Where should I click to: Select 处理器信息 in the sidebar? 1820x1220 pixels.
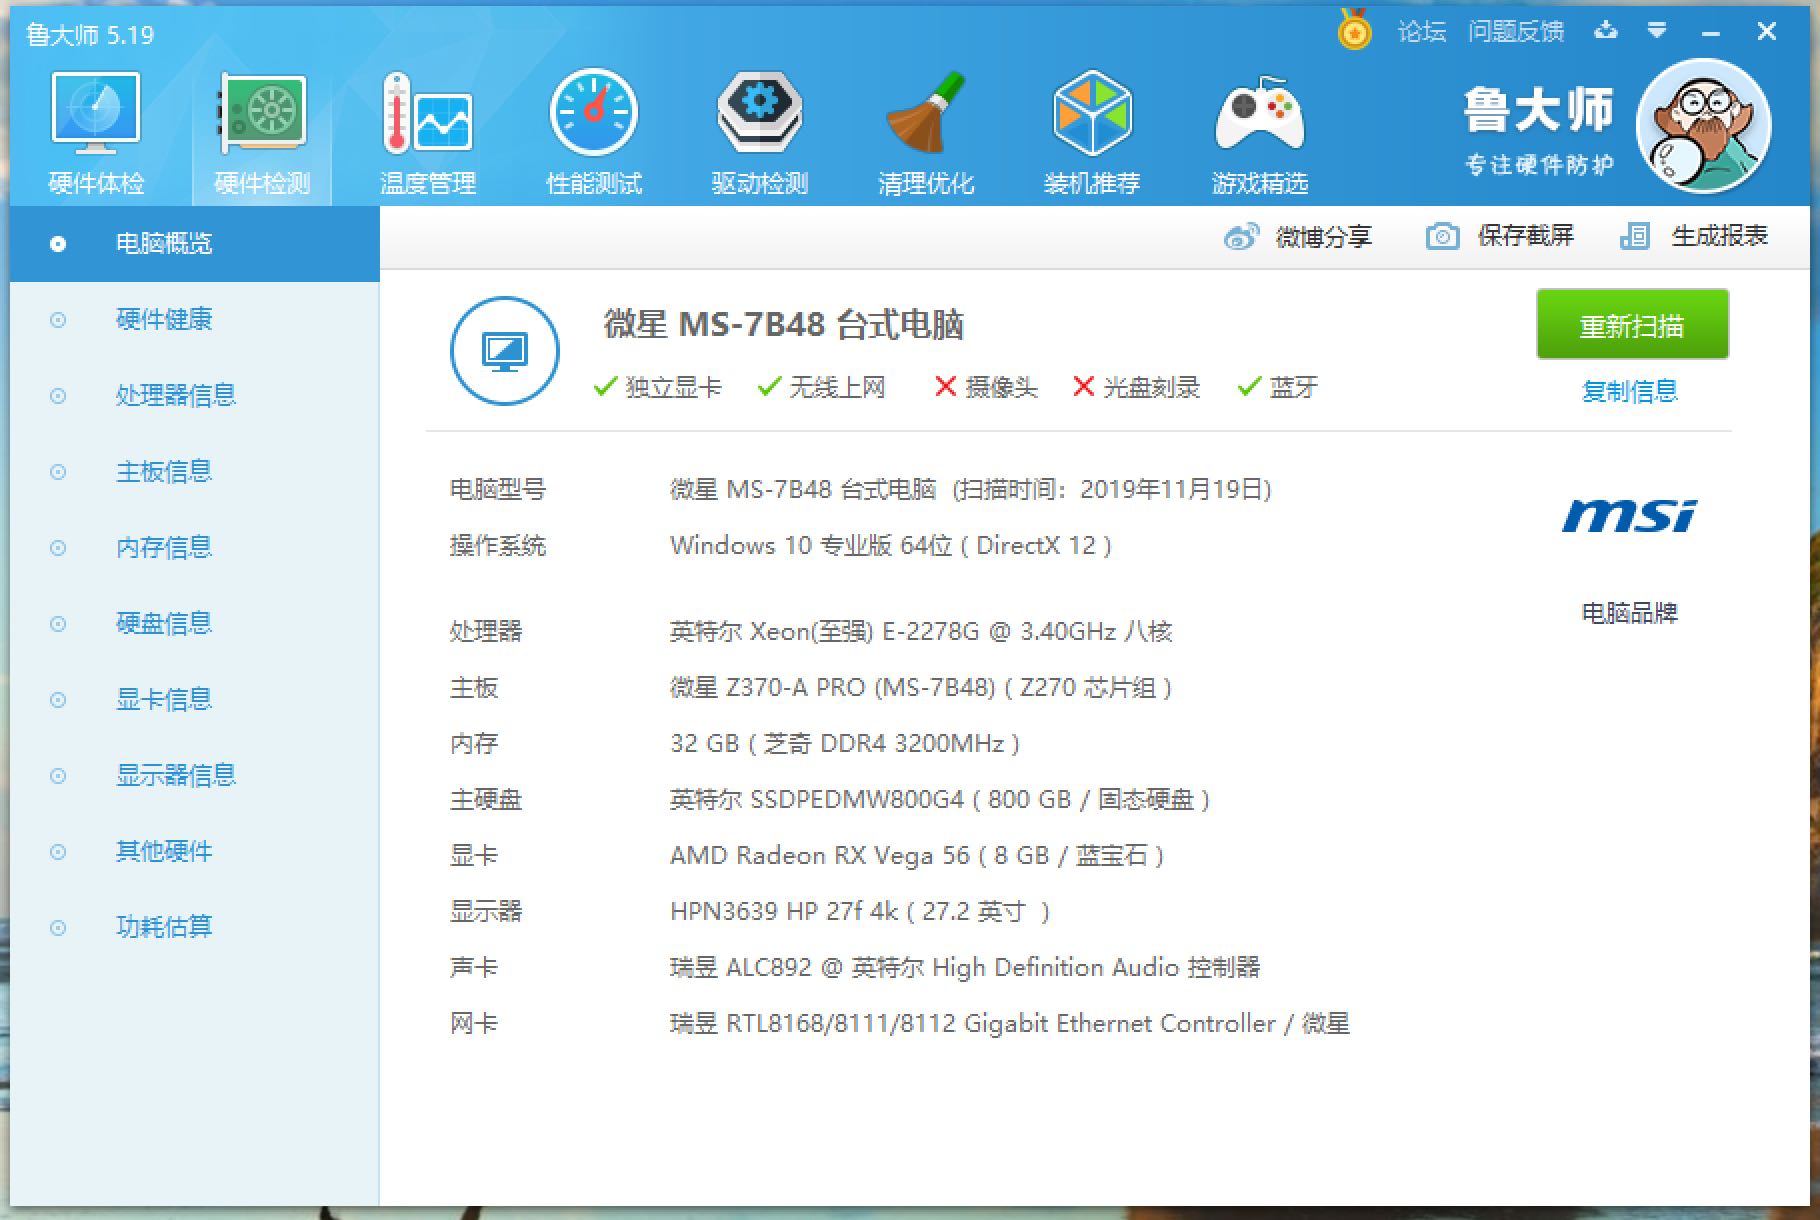point(195,396)
